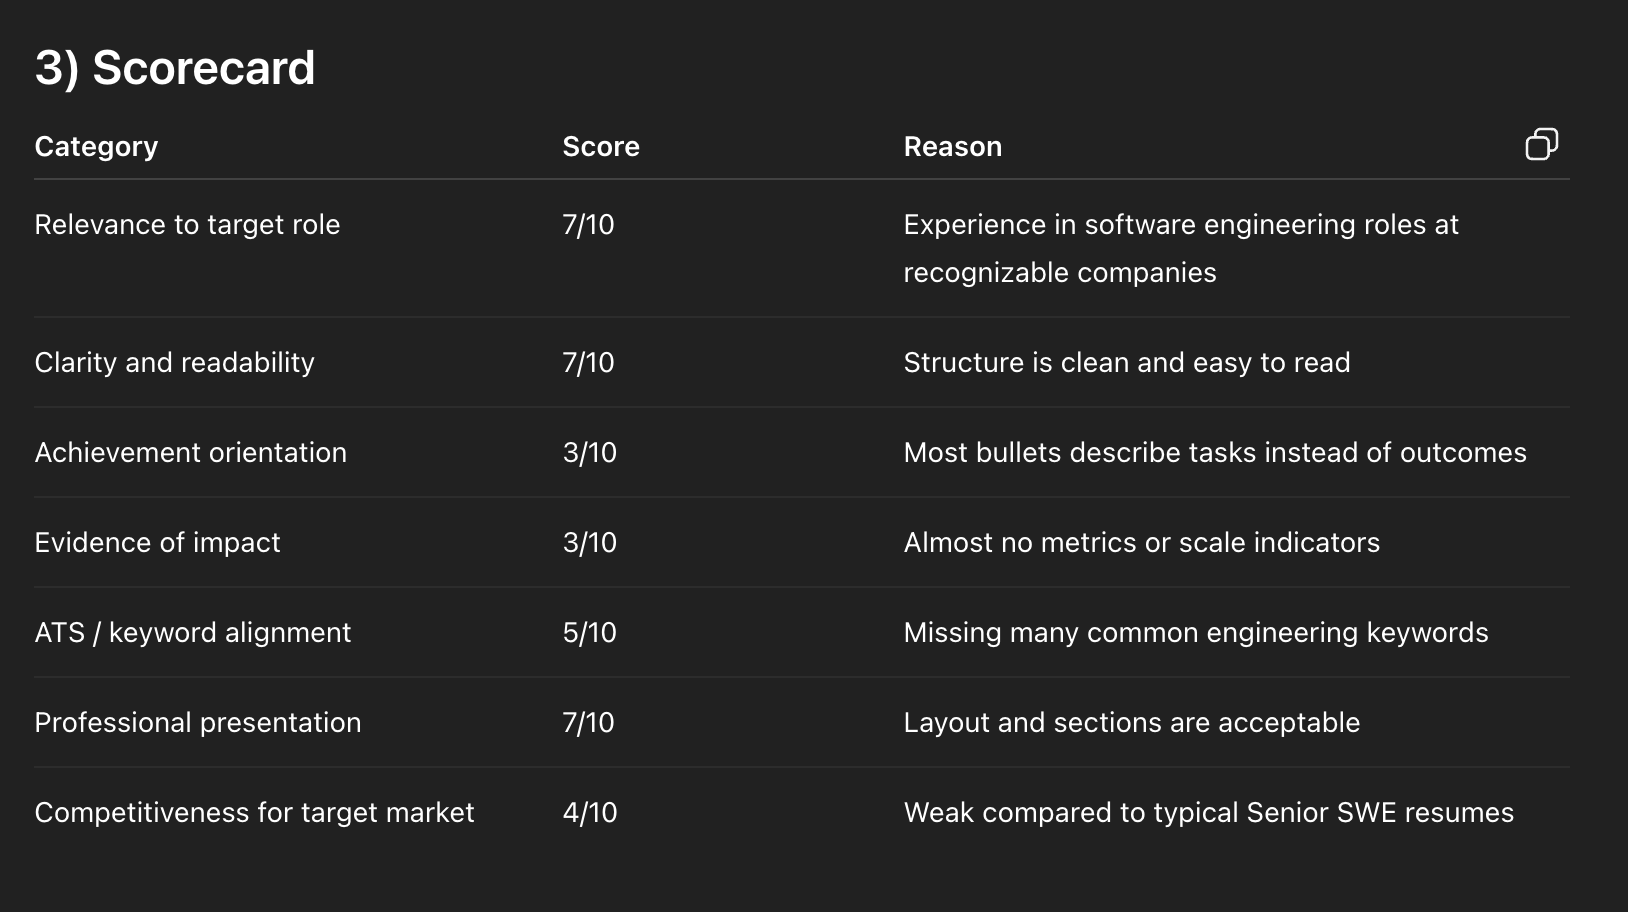Click 'Structure is clean and easy' reason
Viewport: 1628px width, 912px height.
pos(1126,363)
